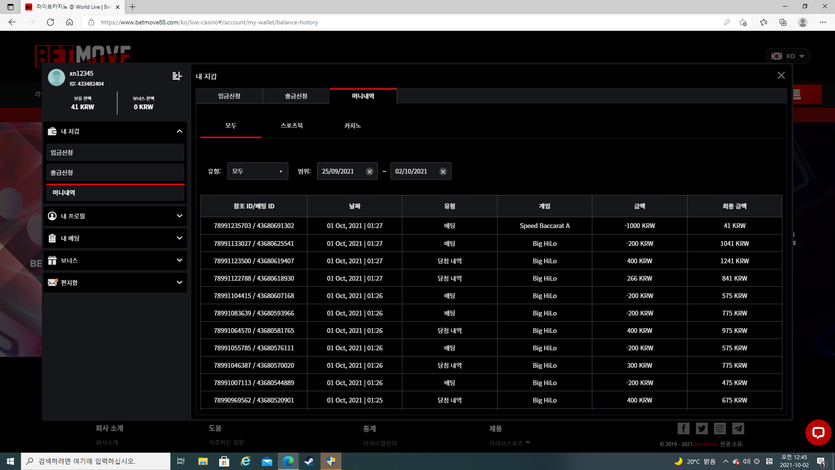Viewport: 835px width, 470px height.
Task: Click the -1000 KRW amount cell
Action: (x=640, y=226)
